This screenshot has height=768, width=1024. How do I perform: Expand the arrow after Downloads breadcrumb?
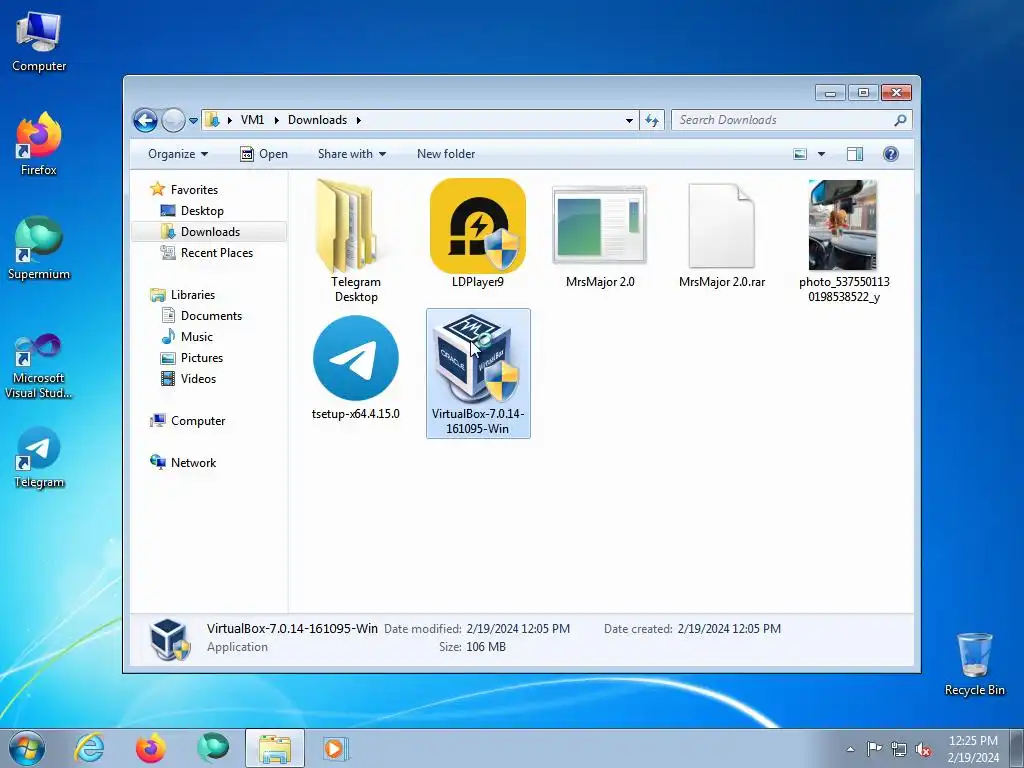click(359, 121)
